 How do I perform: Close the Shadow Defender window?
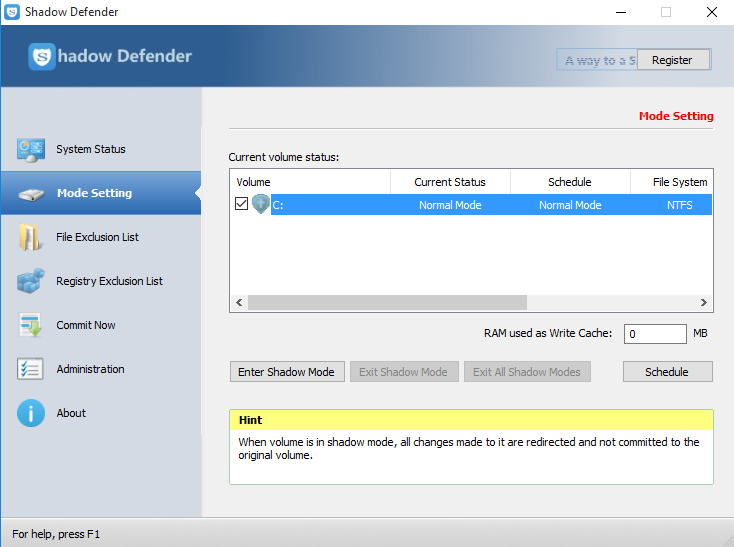(x=712, y=12)
